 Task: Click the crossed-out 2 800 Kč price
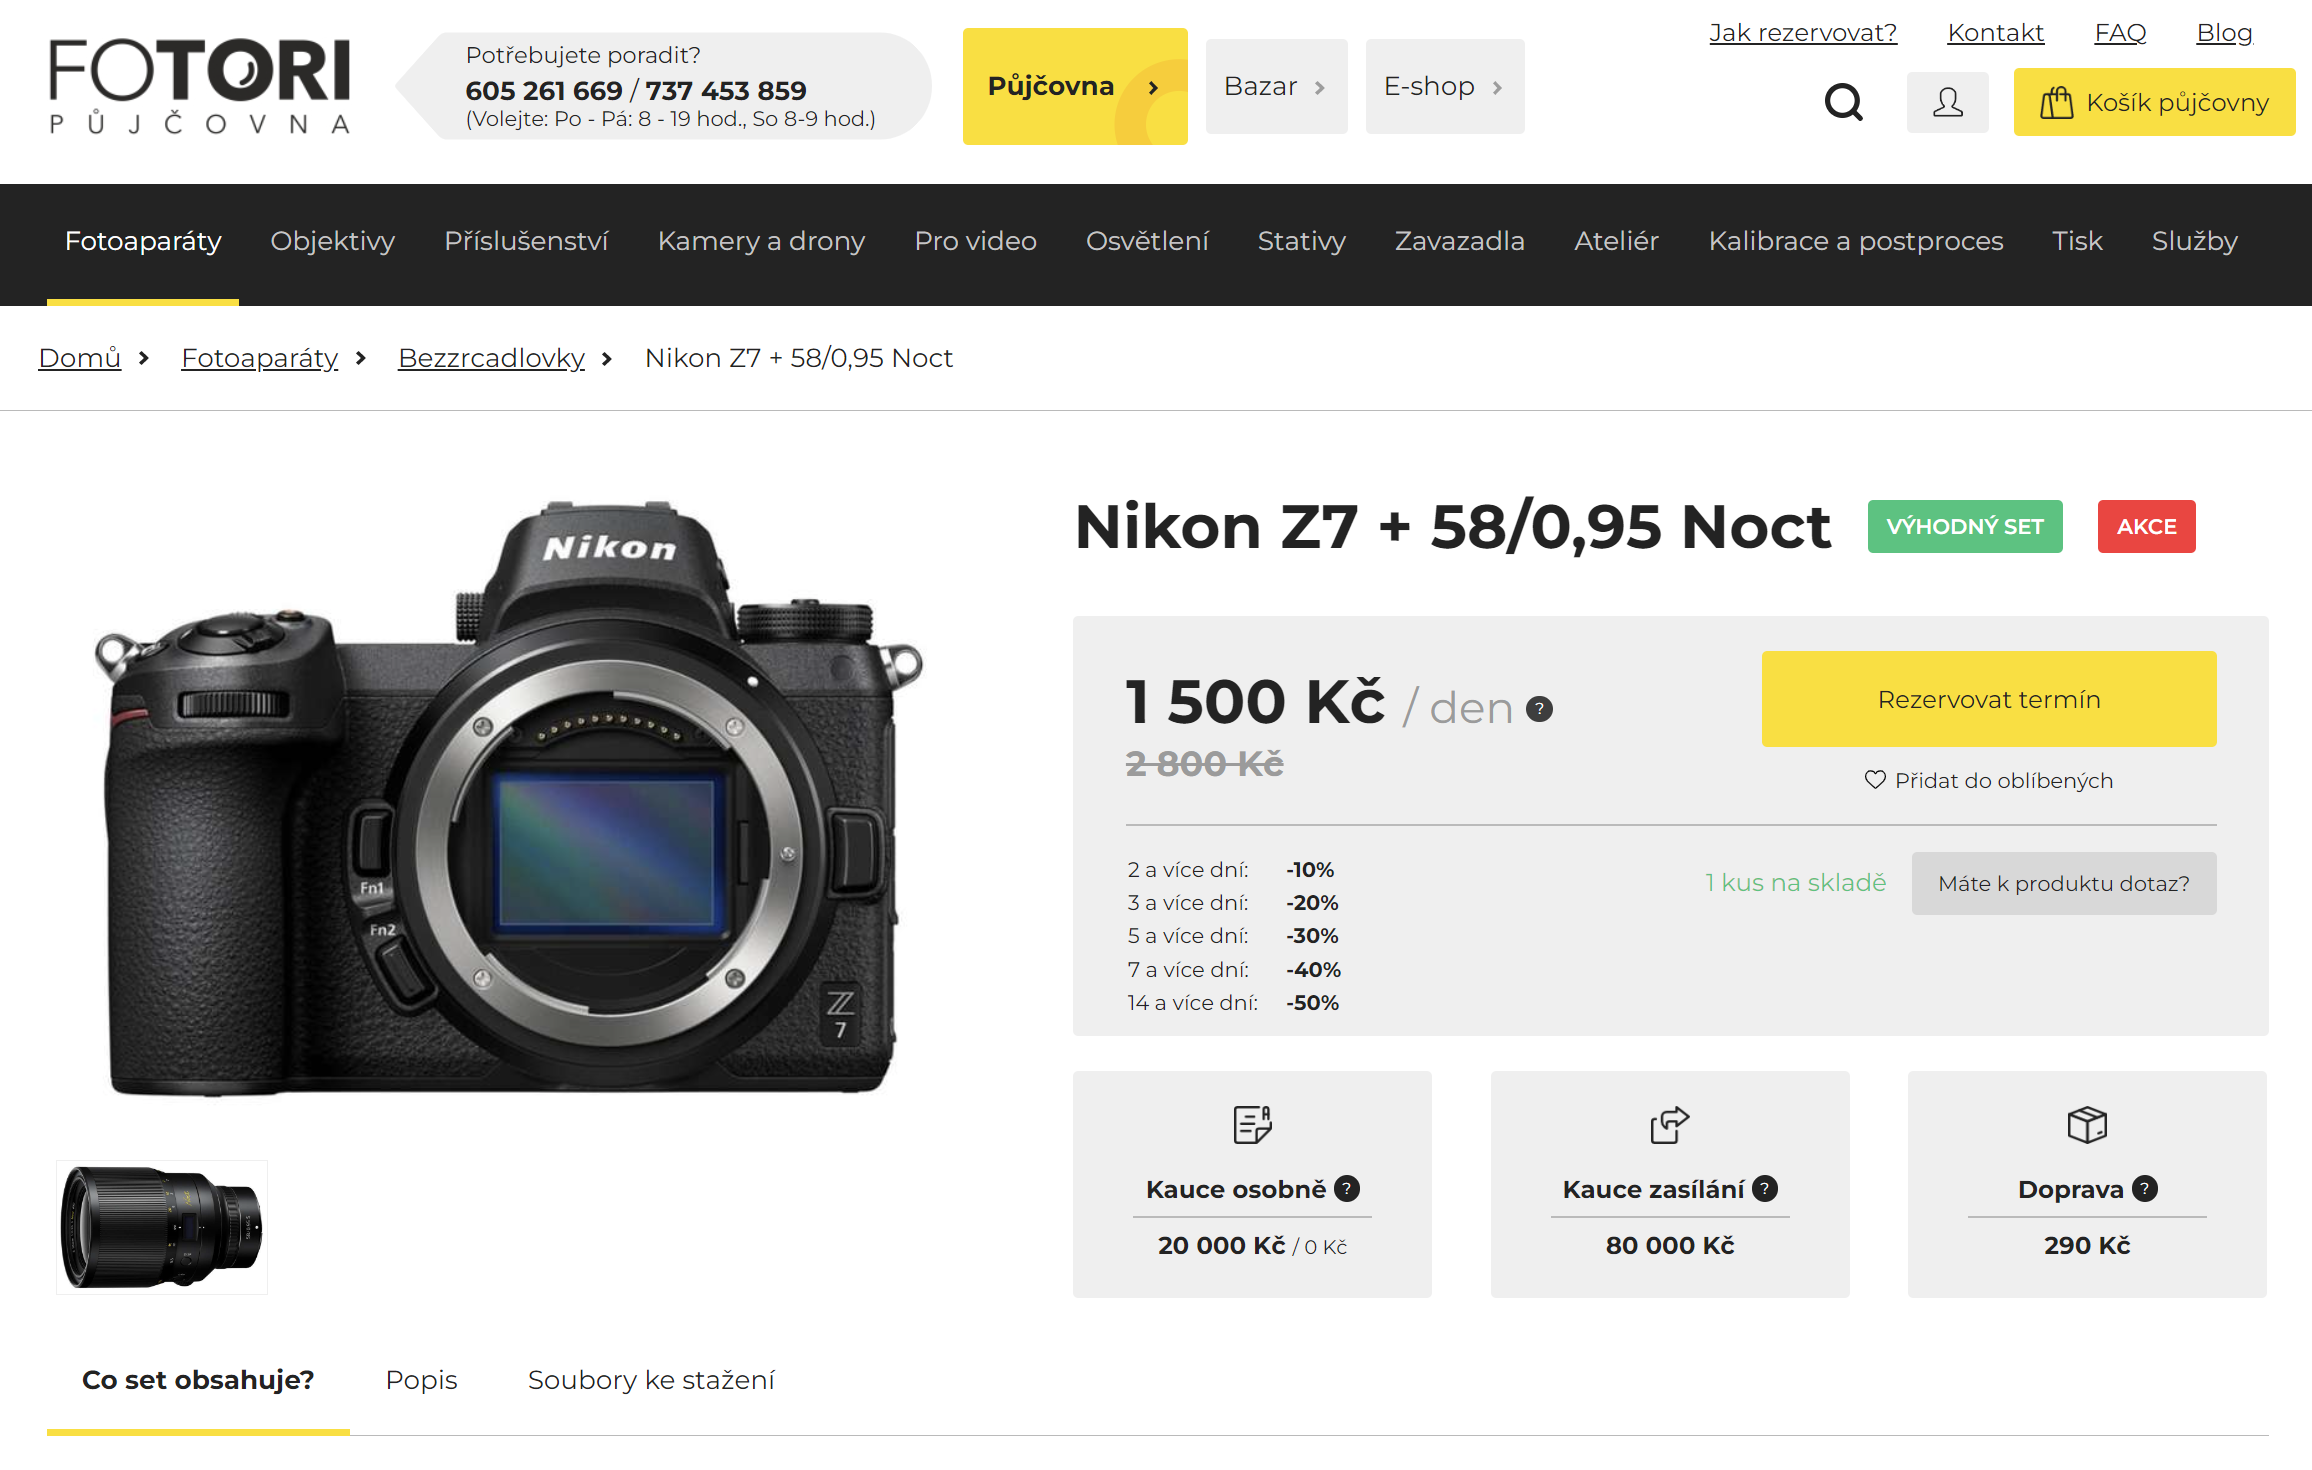click(x=1205, y=764)
